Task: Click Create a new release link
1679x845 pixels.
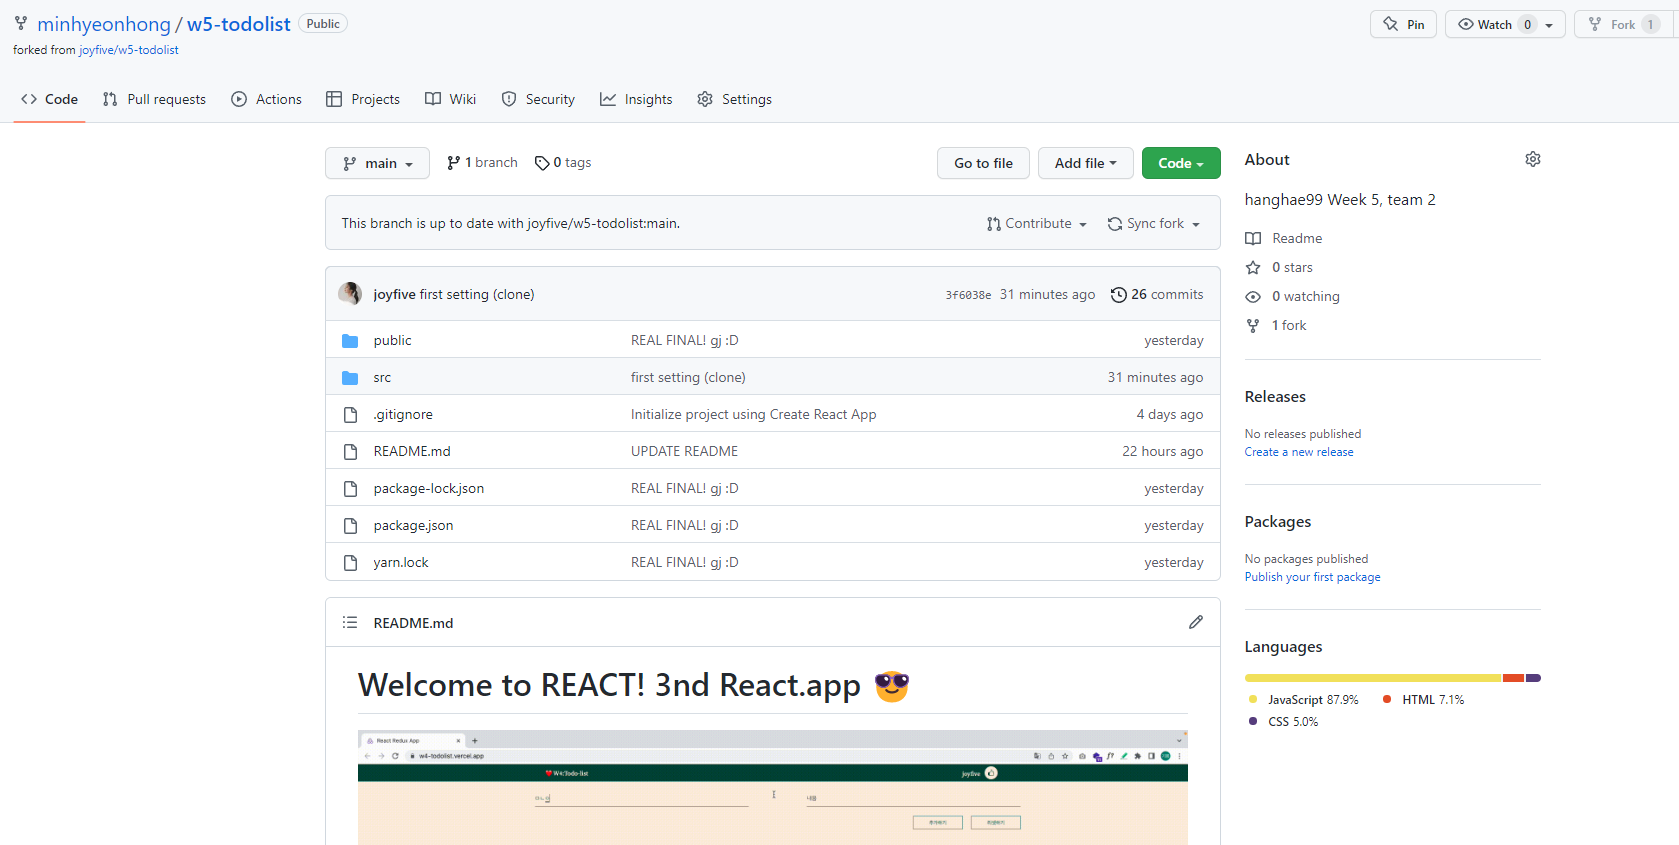Action: point(1299,452)
